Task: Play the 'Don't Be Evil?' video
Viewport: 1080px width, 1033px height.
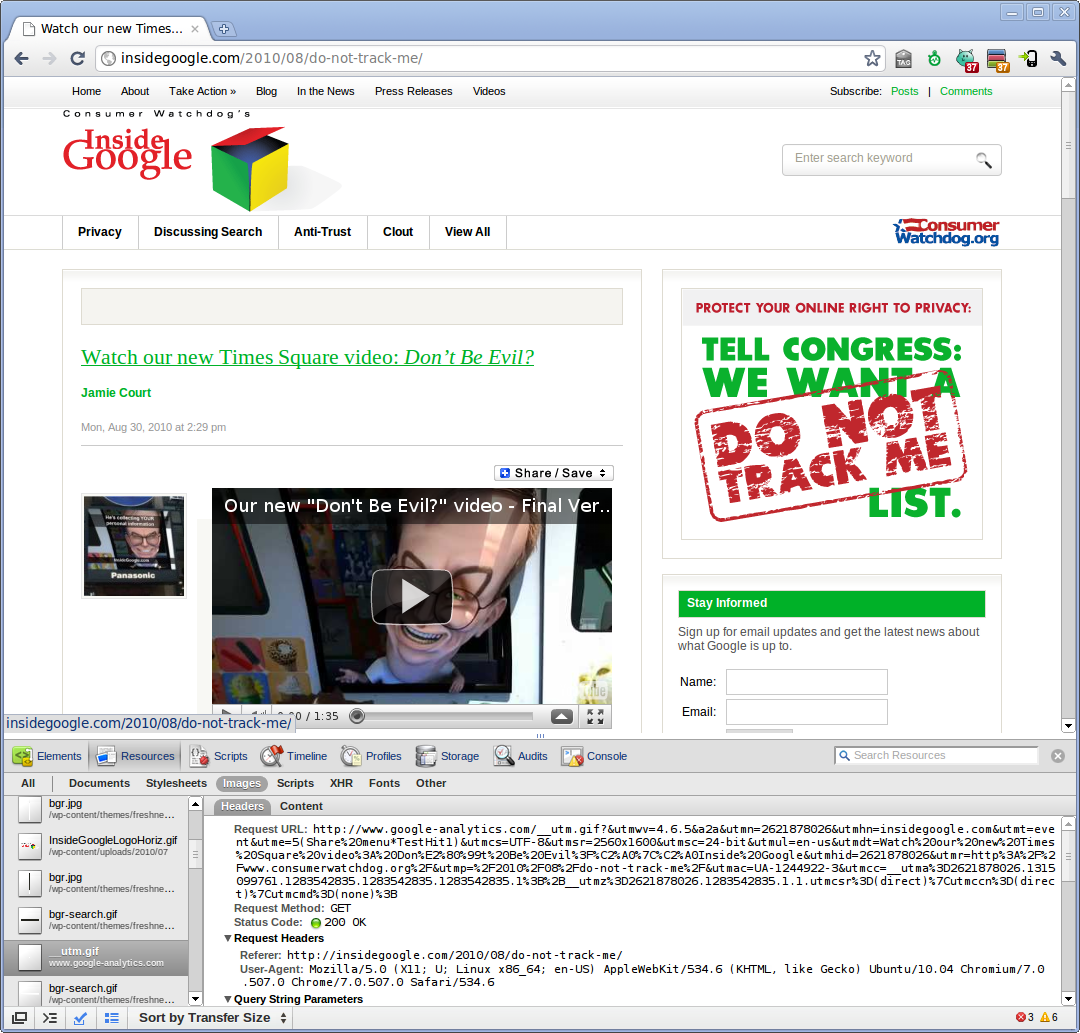Action: coord(412,596)
